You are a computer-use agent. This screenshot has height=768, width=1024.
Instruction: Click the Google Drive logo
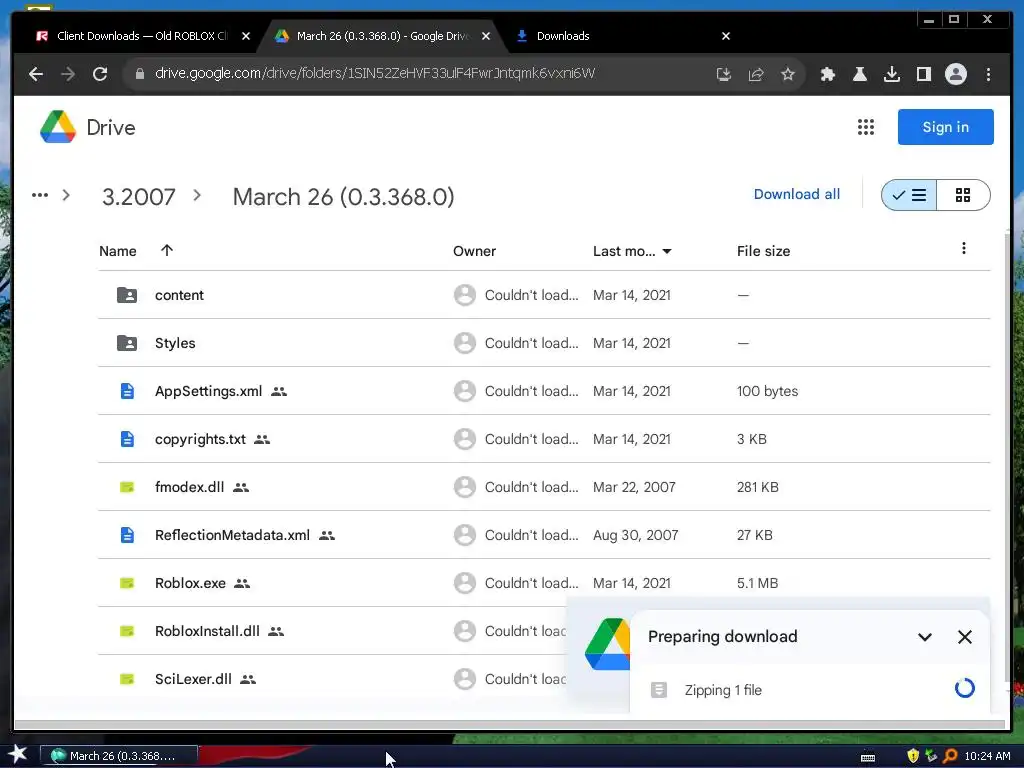(58, 127)
